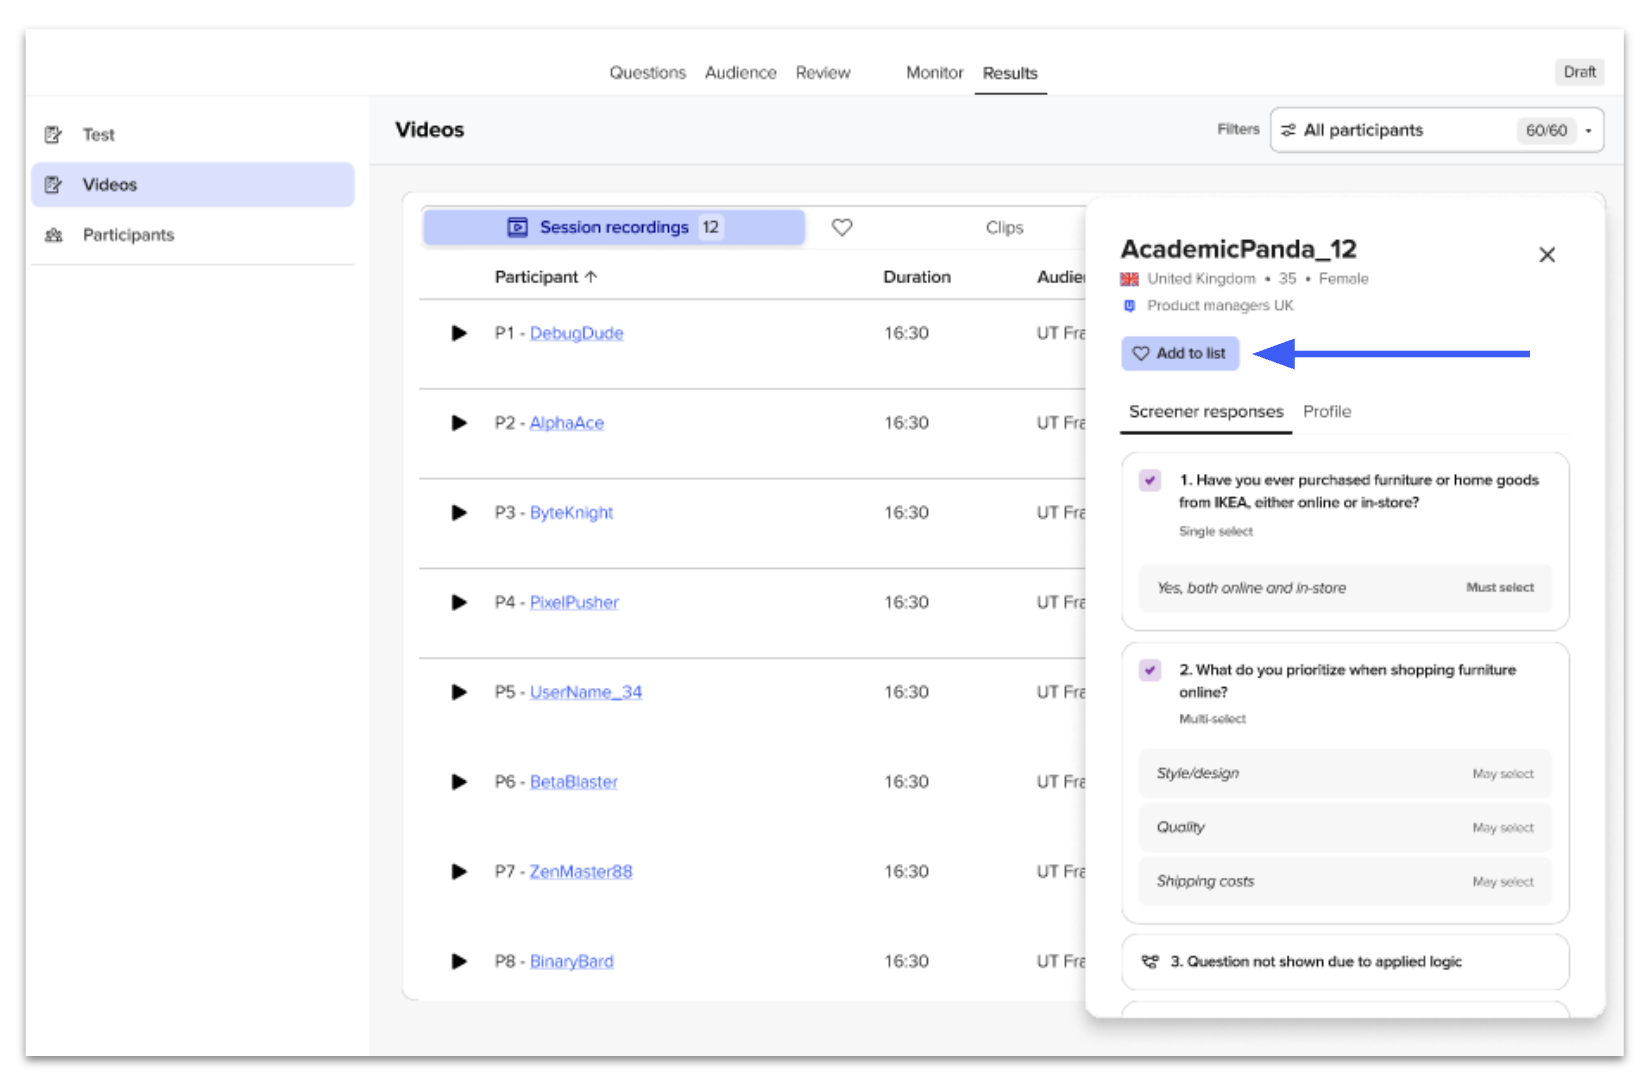Click the Duration column header
Viewport: 1648px width, 1084px height.
coord(917,277)
